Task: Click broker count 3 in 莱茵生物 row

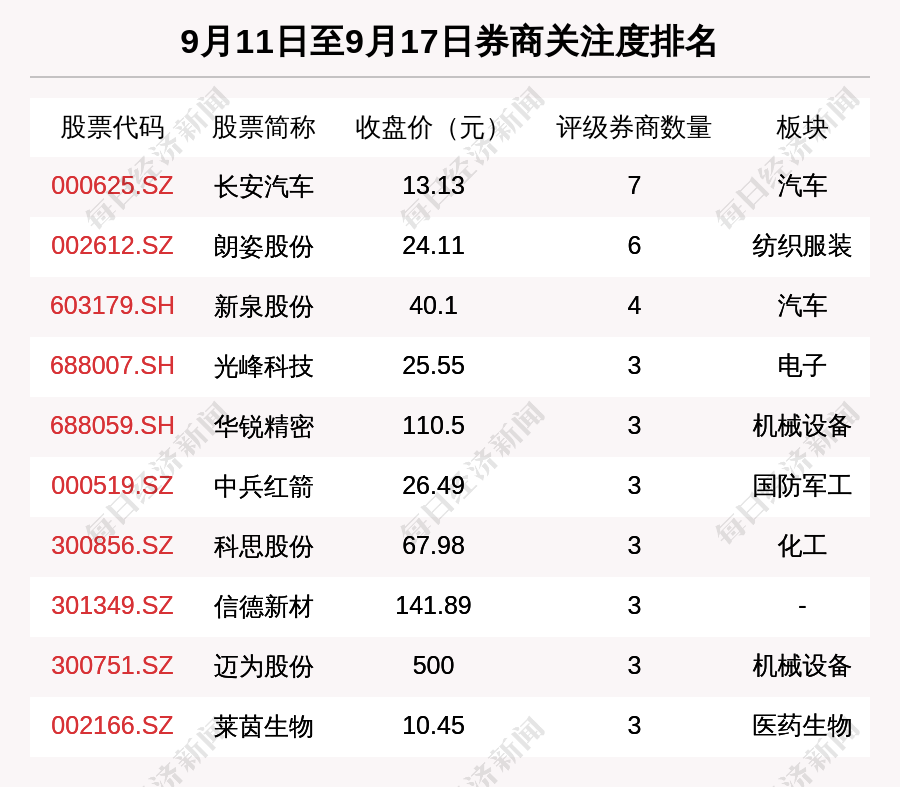Action: coord(634,726)
